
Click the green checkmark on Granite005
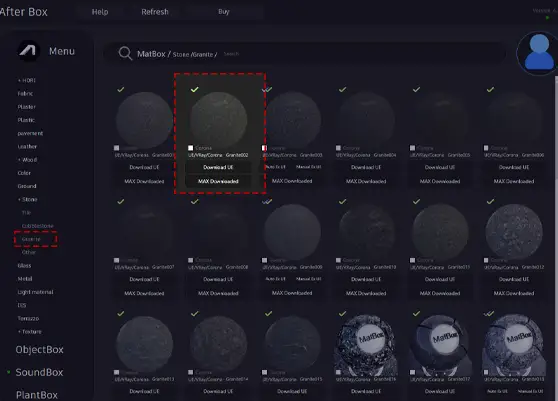pos(416,89)
